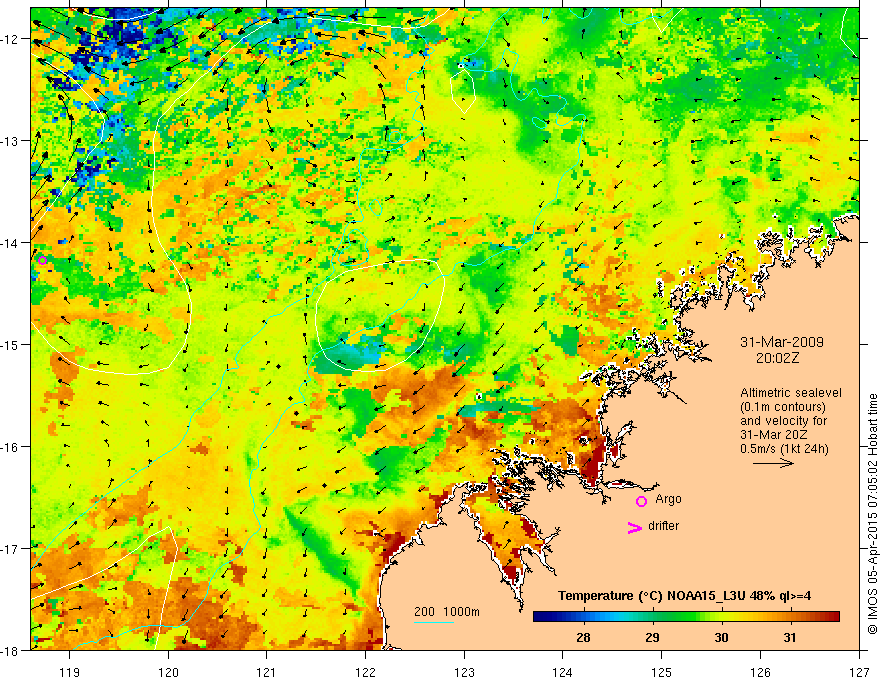Click the longitude label 119
Screen dimensions: 880x680
70,672
